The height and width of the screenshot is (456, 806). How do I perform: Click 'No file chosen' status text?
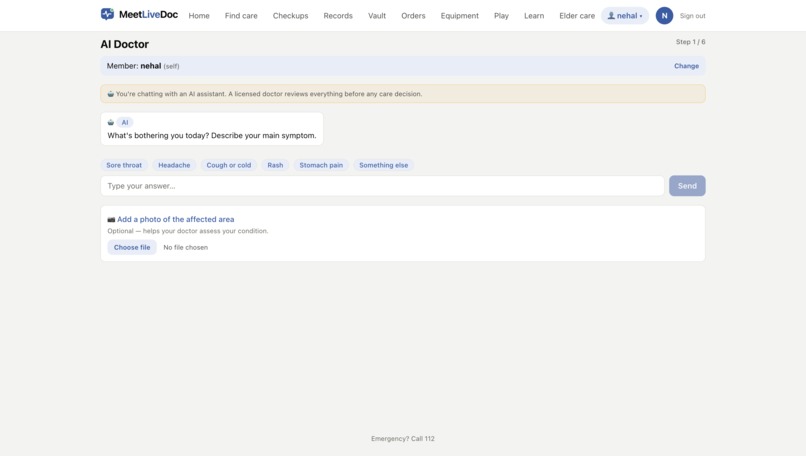(x=186, y=247)
